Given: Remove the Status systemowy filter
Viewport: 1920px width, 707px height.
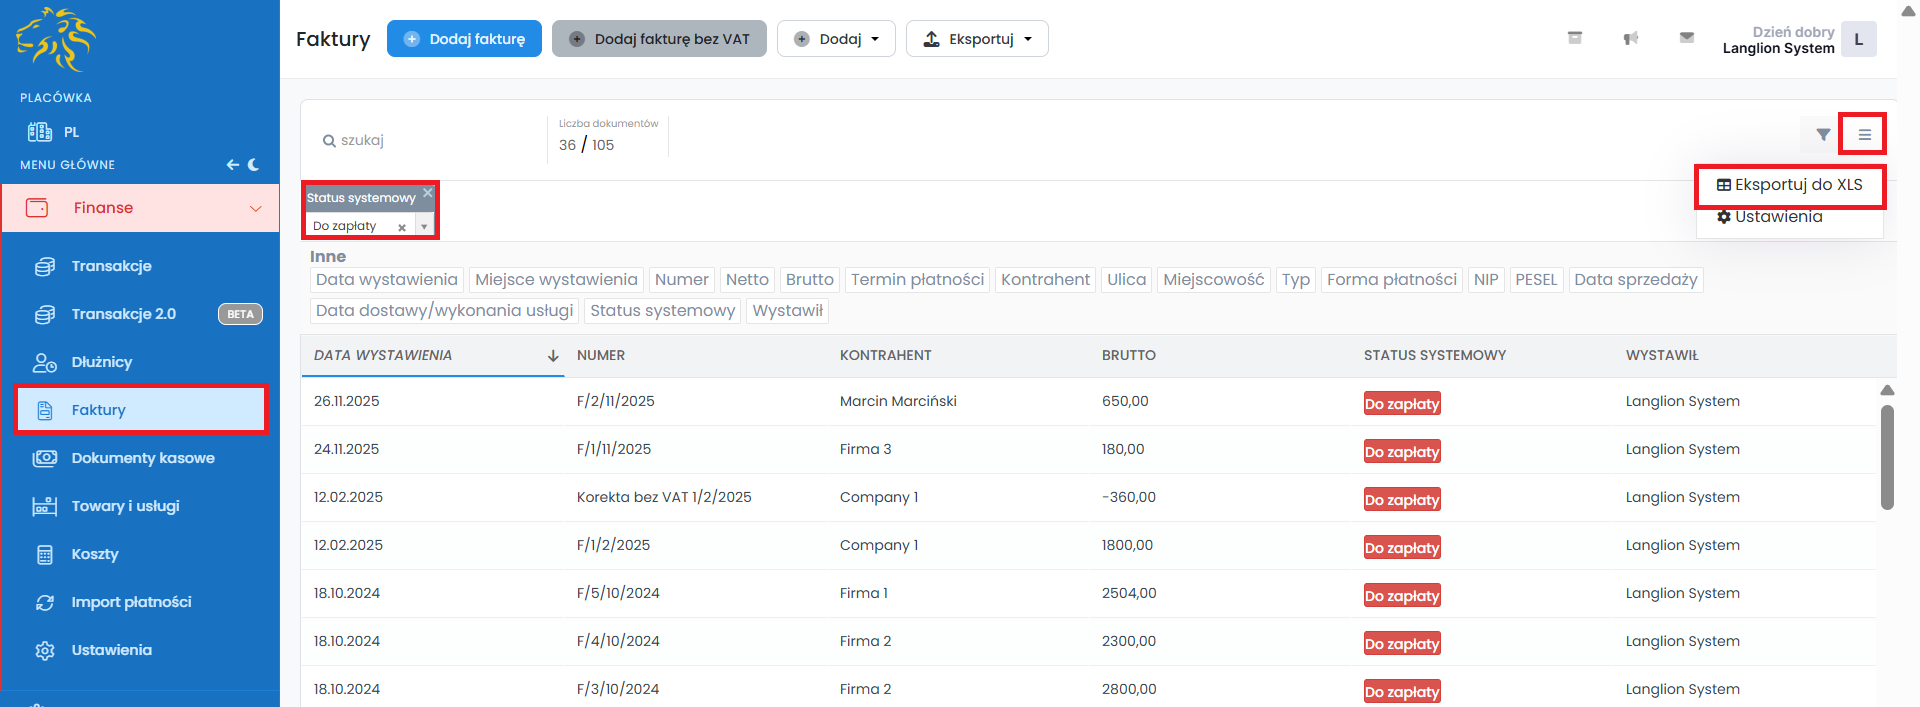Looking at the screenshot, I should [428, 193].
